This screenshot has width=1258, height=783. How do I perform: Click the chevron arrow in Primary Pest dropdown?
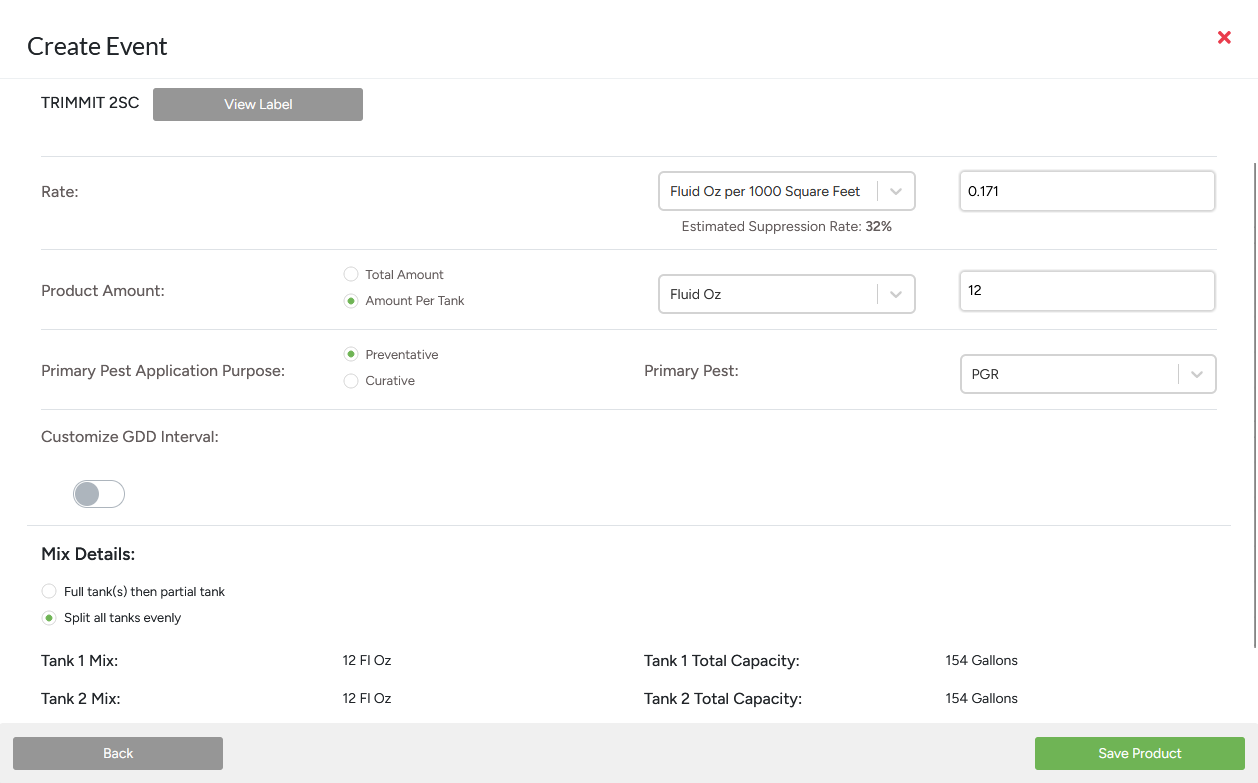click(x=1197, y=374)
